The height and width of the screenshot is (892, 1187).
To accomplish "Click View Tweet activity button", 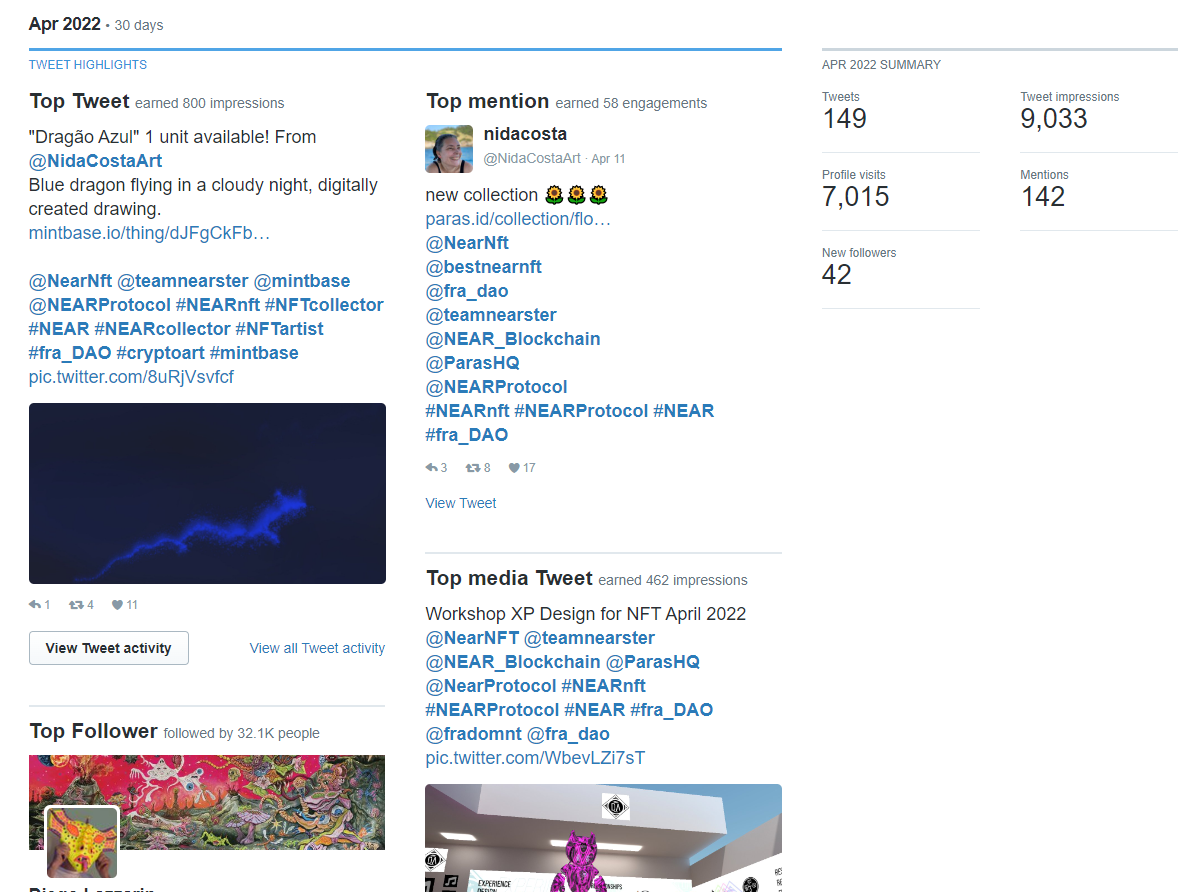I will pyautogui.click(x=108, y=648).
